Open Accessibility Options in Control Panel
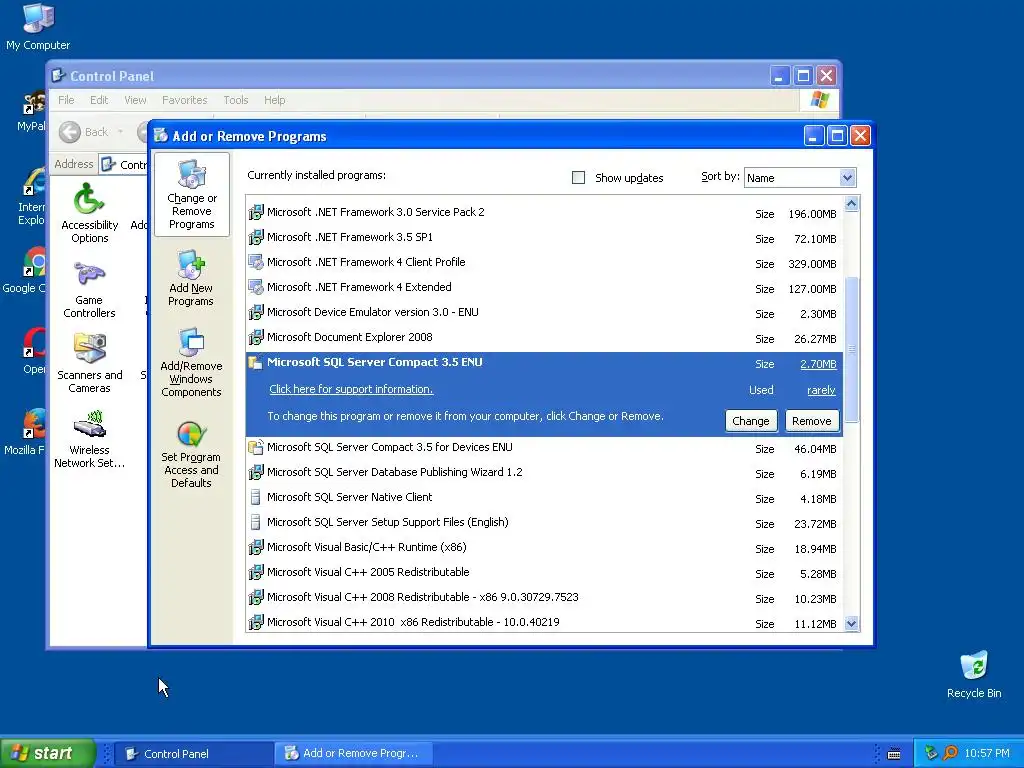 89,213
